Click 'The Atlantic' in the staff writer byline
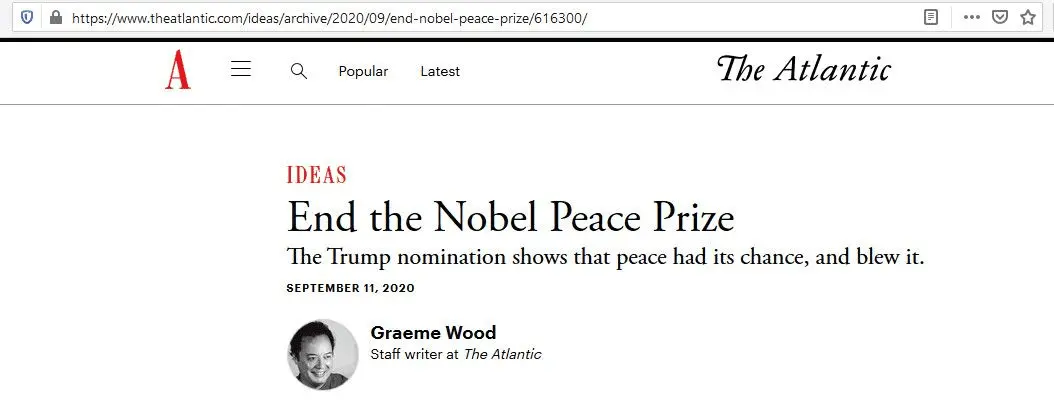1054x402 pixels. (x=502, y=354)
